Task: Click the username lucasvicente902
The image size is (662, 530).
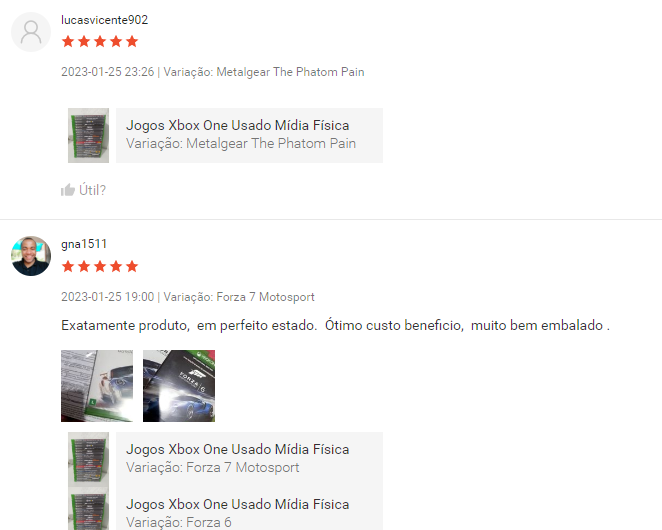Action: click(104, 20)
